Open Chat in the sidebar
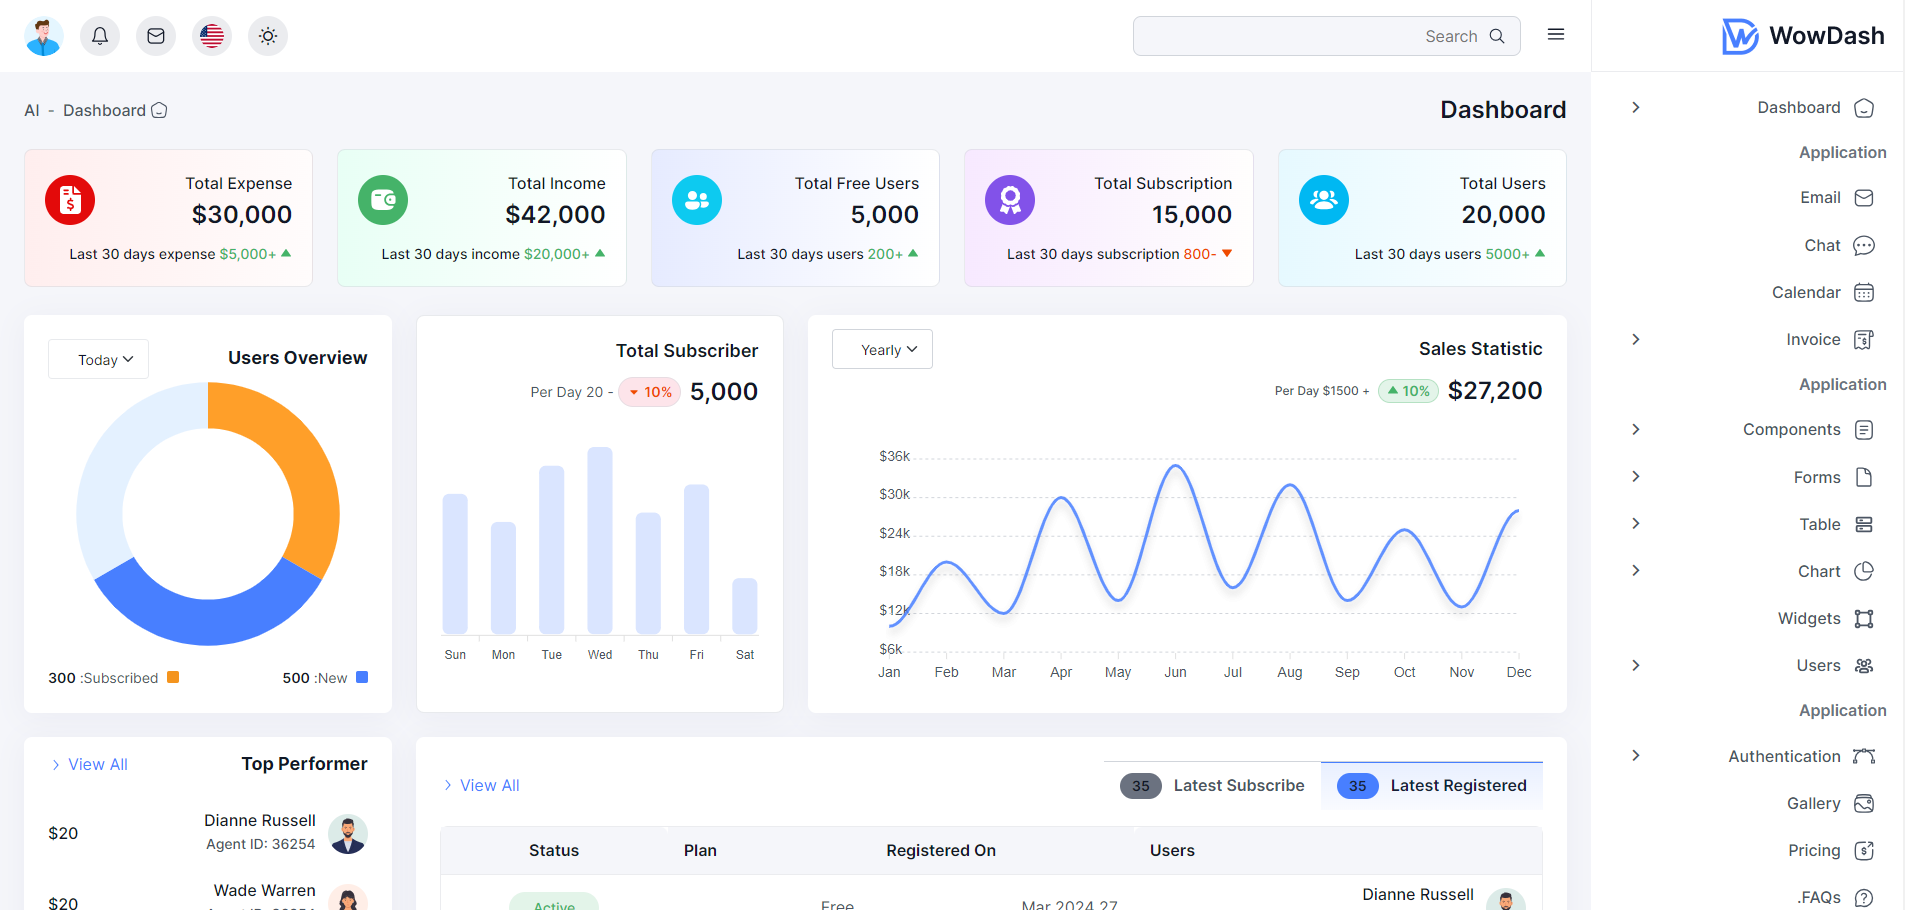The width and height of the screenshot is (1905, 910). (x=1822, y=246)
